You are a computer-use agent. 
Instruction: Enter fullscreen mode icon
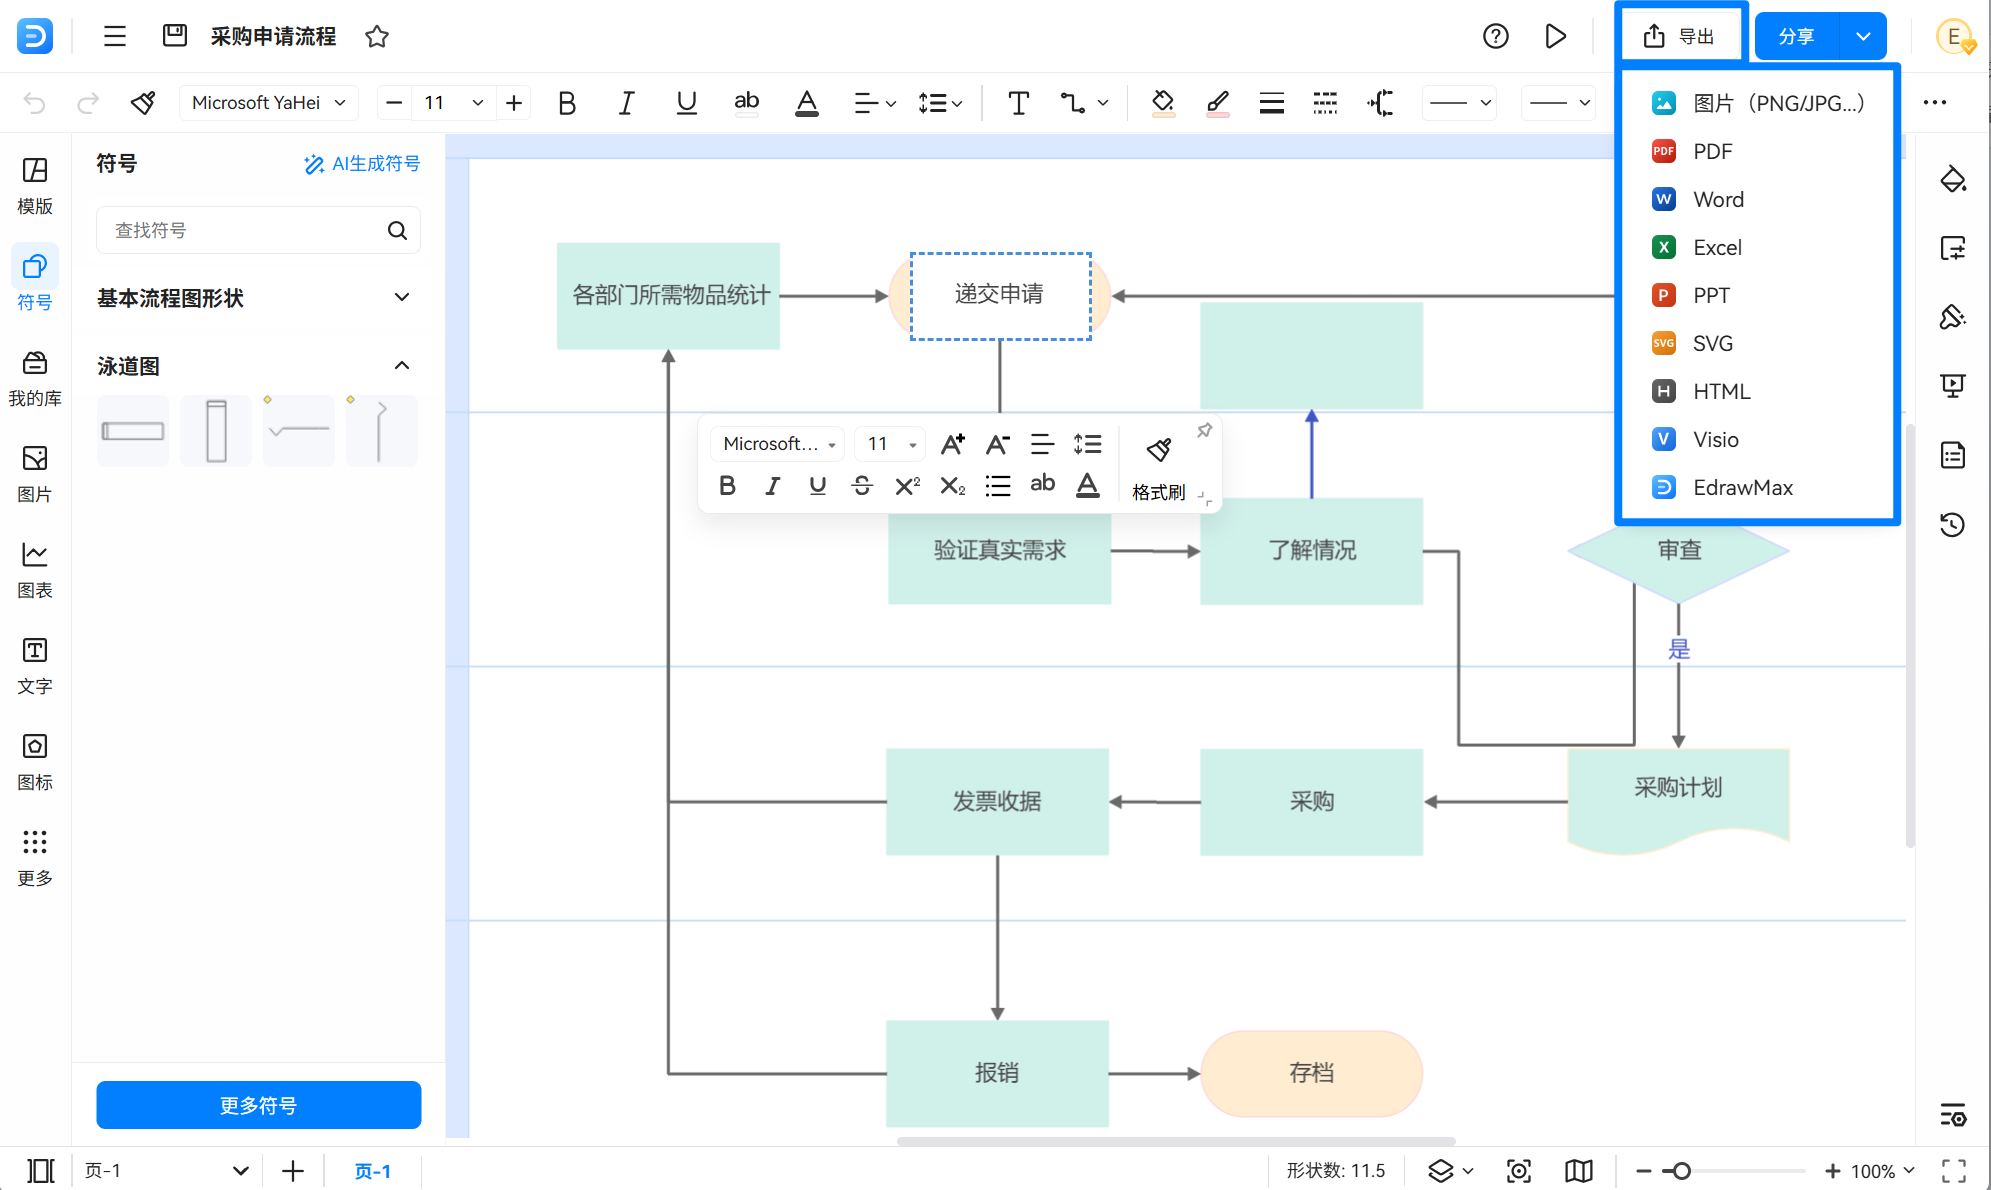click(1954, 1171)
